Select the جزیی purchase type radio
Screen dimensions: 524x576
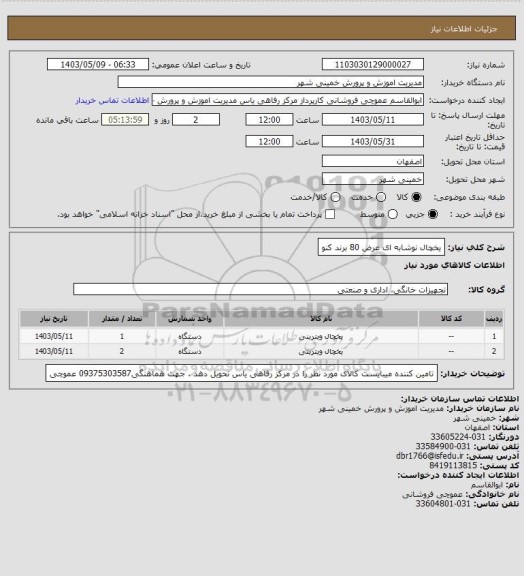coord(433,214)
